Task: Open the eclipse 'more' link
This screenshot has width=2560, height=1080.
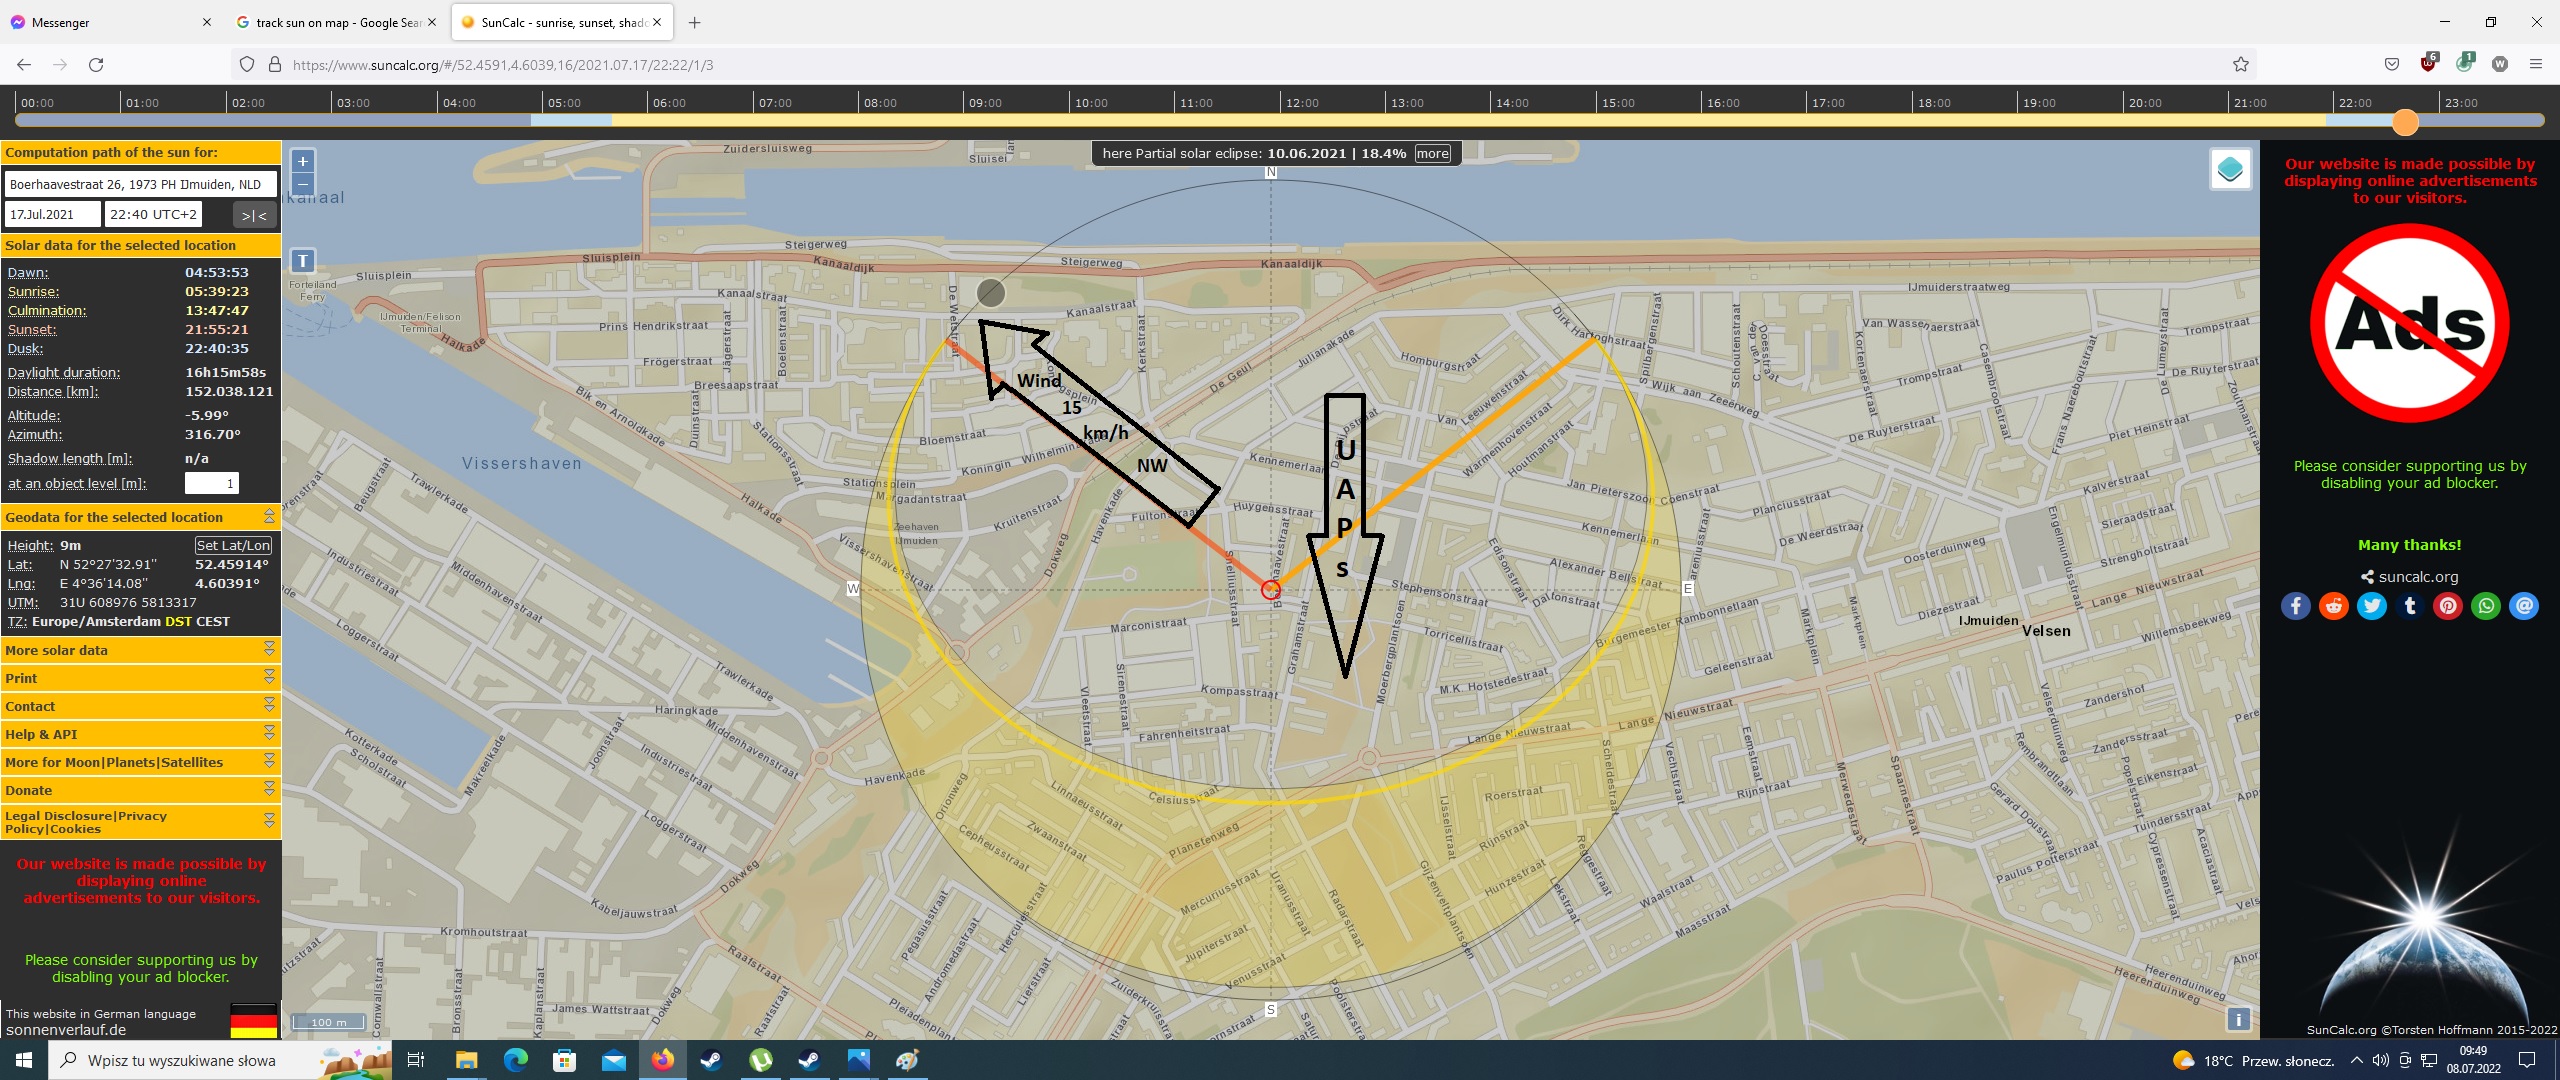Action: click(x=1432, y=154)
